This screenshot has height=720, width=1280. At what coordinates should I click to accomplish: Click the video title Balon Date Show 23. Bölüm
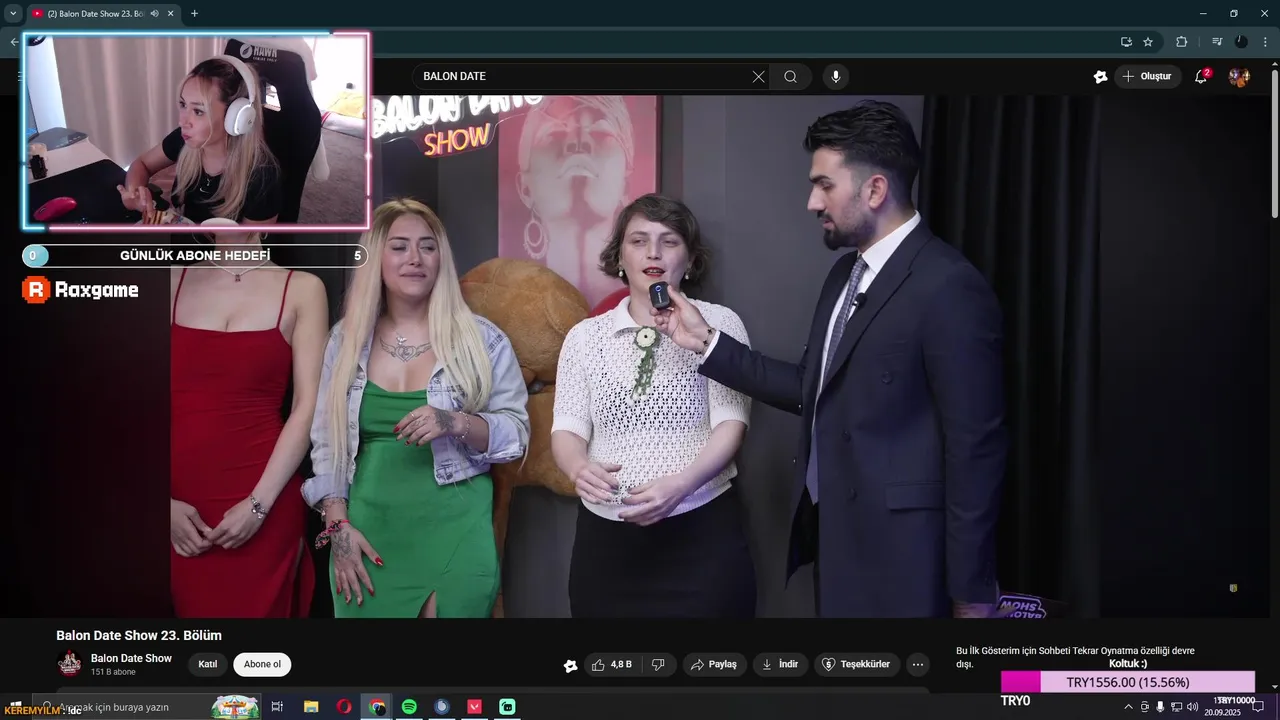pos(139,635)
